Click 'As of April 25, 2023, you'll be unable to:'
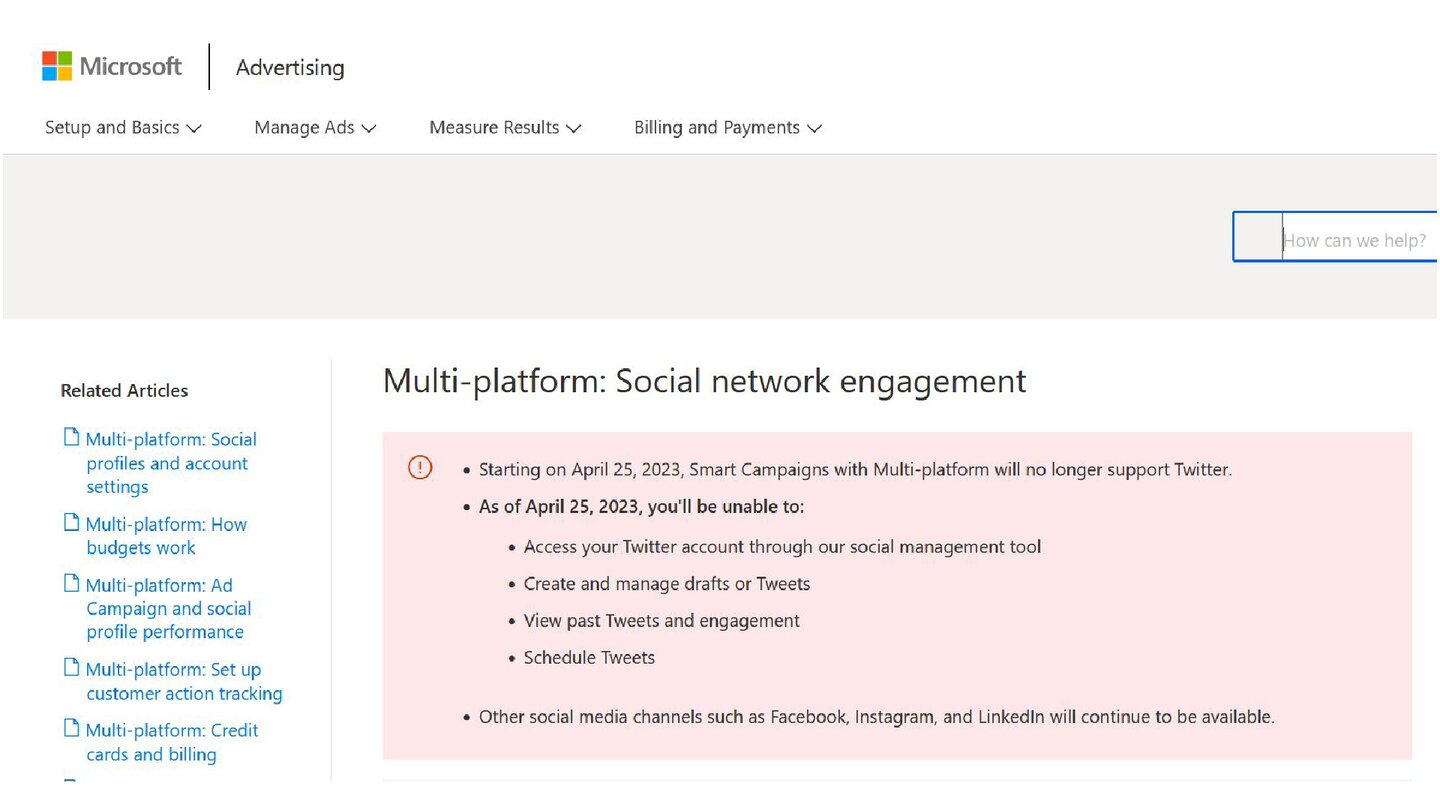Image resolution: width=1440 pixels, height=810 pixels. tap(641, 507)
